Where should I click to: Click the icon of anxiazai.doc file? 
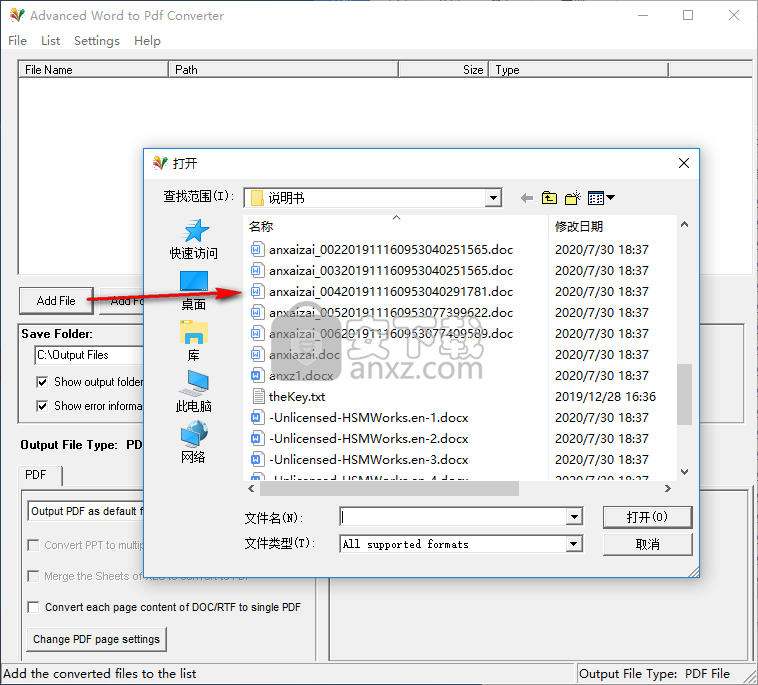point(257,355)
